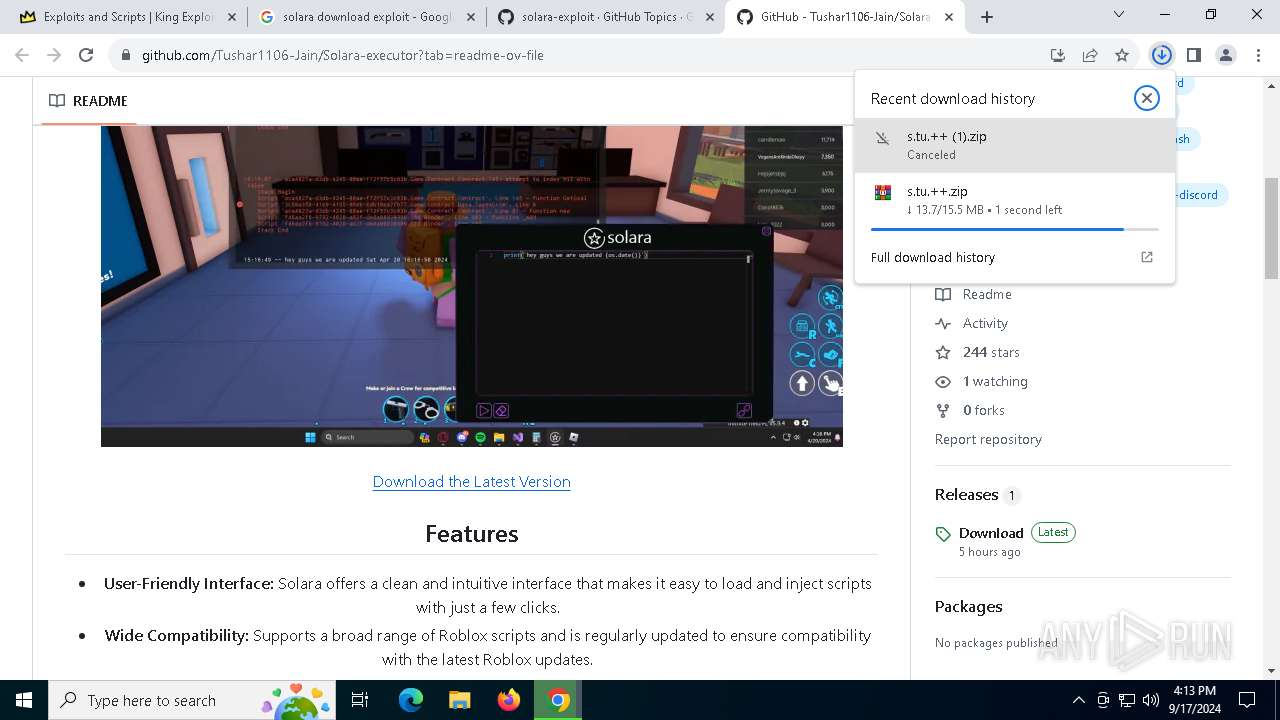Reload the current page
The height and width of the screenshot is (720, 1280).
(86, 55)
